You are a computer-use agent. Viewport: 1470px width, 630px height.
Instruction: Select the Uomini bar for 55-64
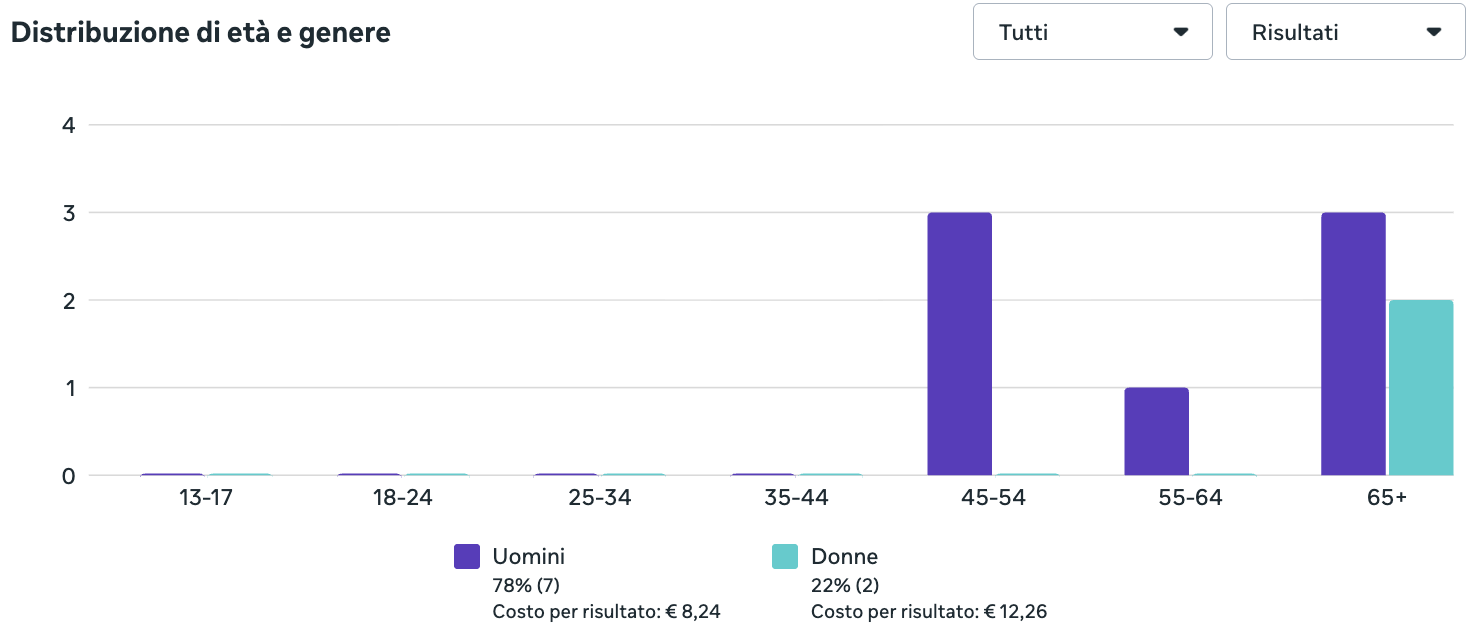point(1157,431)
